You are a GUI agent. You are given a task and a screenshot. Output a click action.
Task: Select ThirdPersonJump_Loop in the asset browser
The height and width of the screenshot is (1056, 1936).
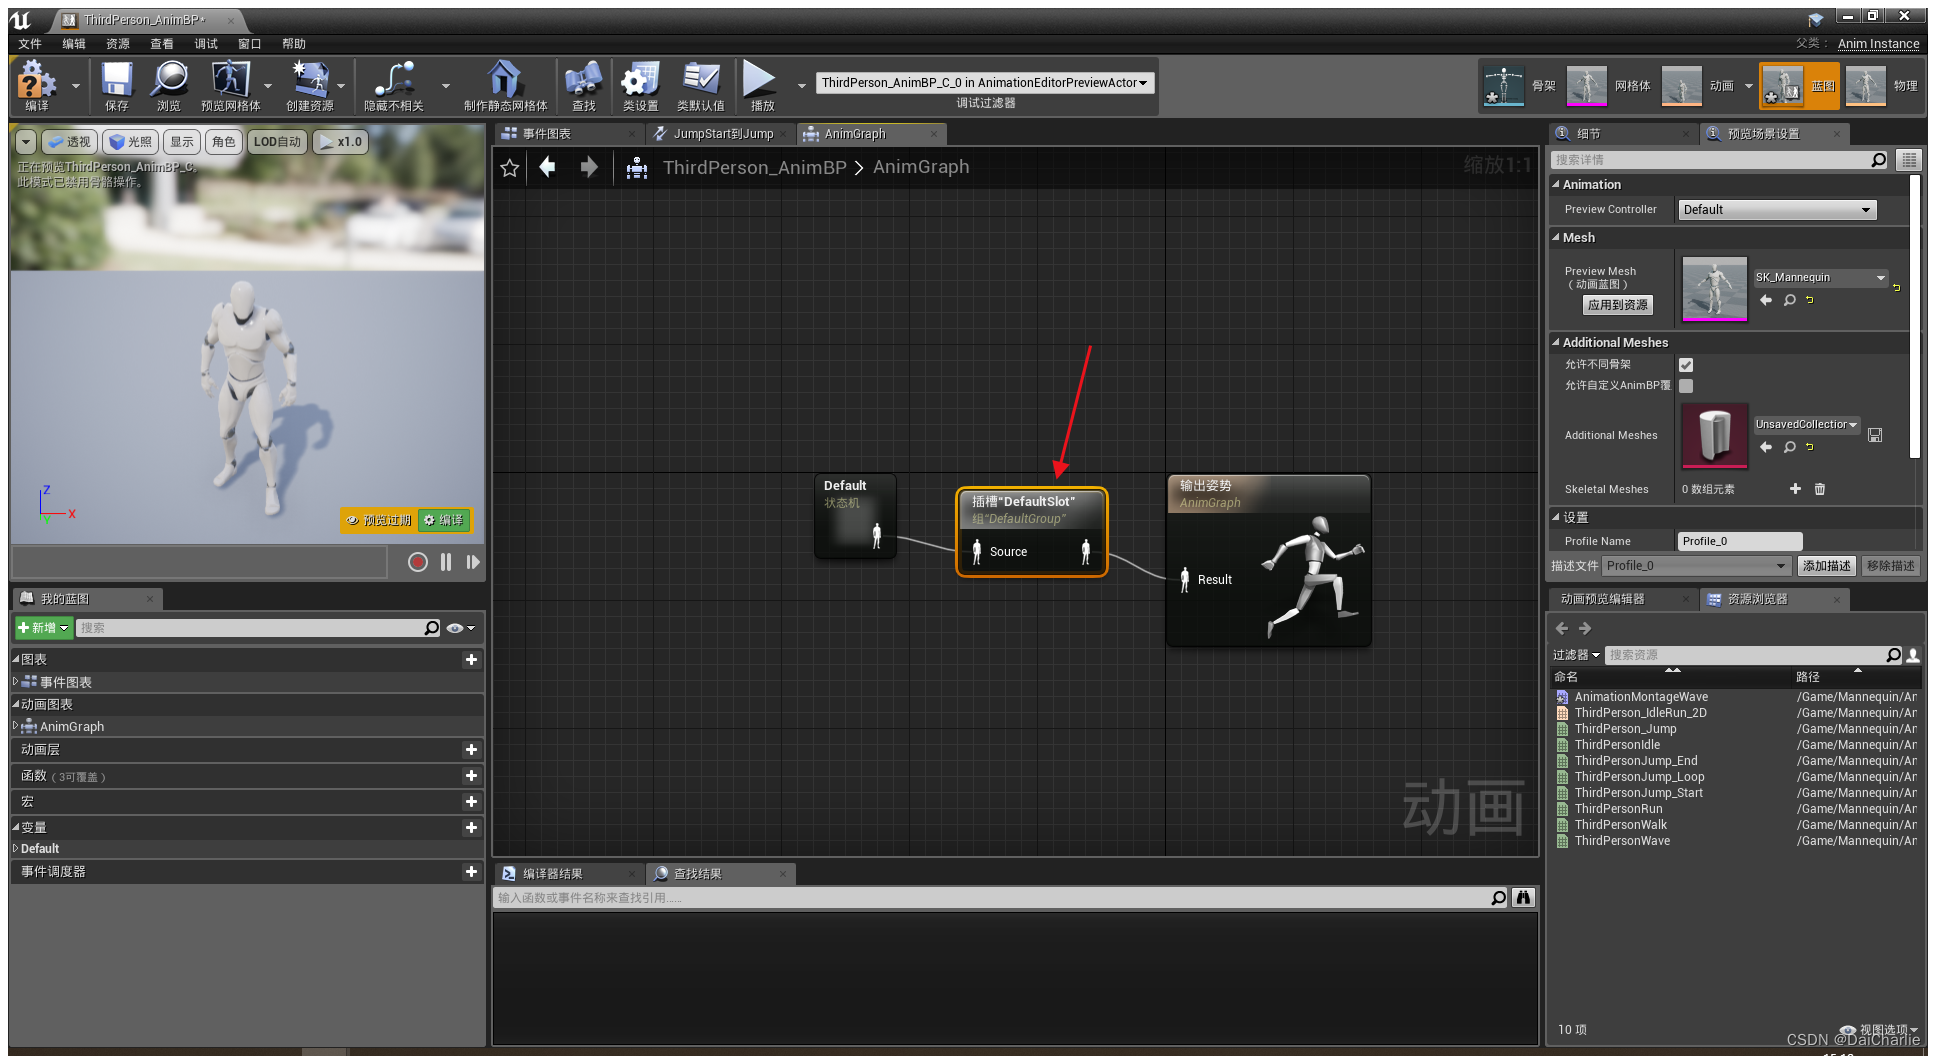[x=1641, y=776]
